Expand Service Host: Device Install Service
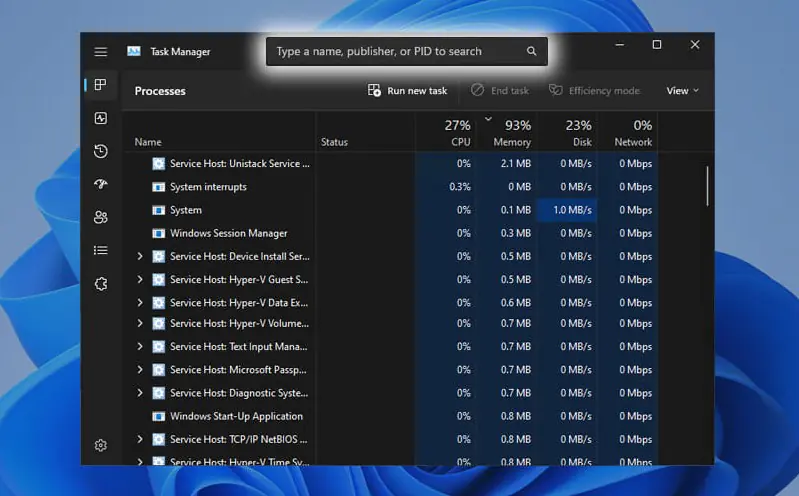Image resolution: width=799 pixels, height=496 pixels. click(140, 257)
